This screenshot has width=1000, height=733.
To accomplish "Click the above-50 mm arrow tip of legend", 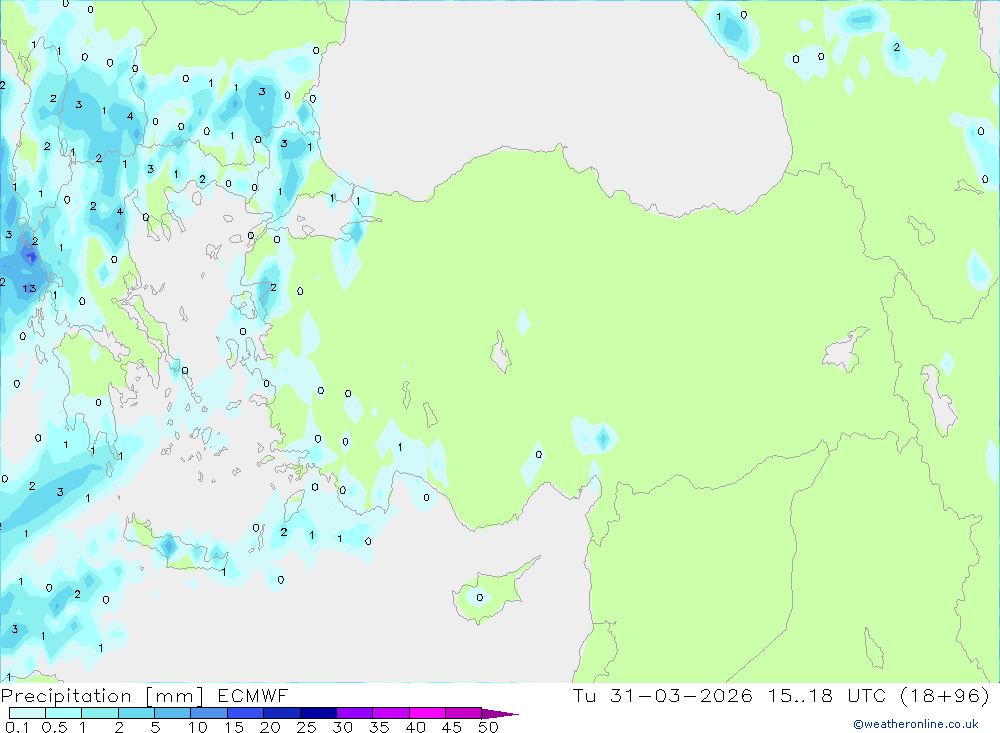I will click(x=499, y=714).
